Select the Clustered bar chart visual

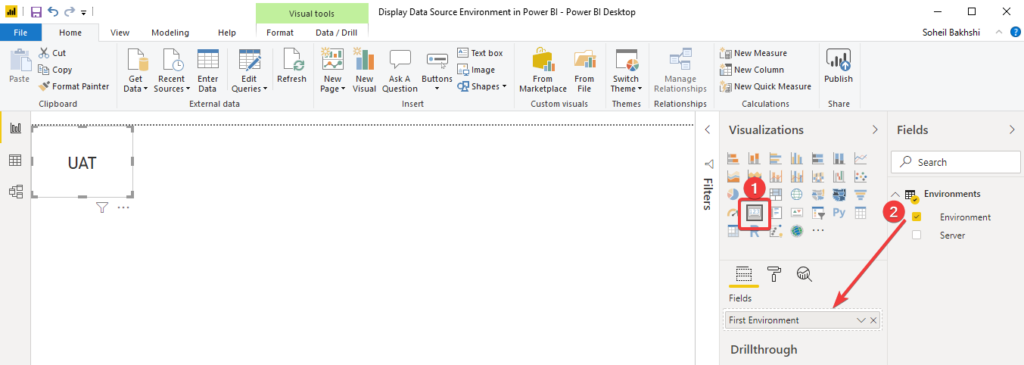click(x=775, y=158)
